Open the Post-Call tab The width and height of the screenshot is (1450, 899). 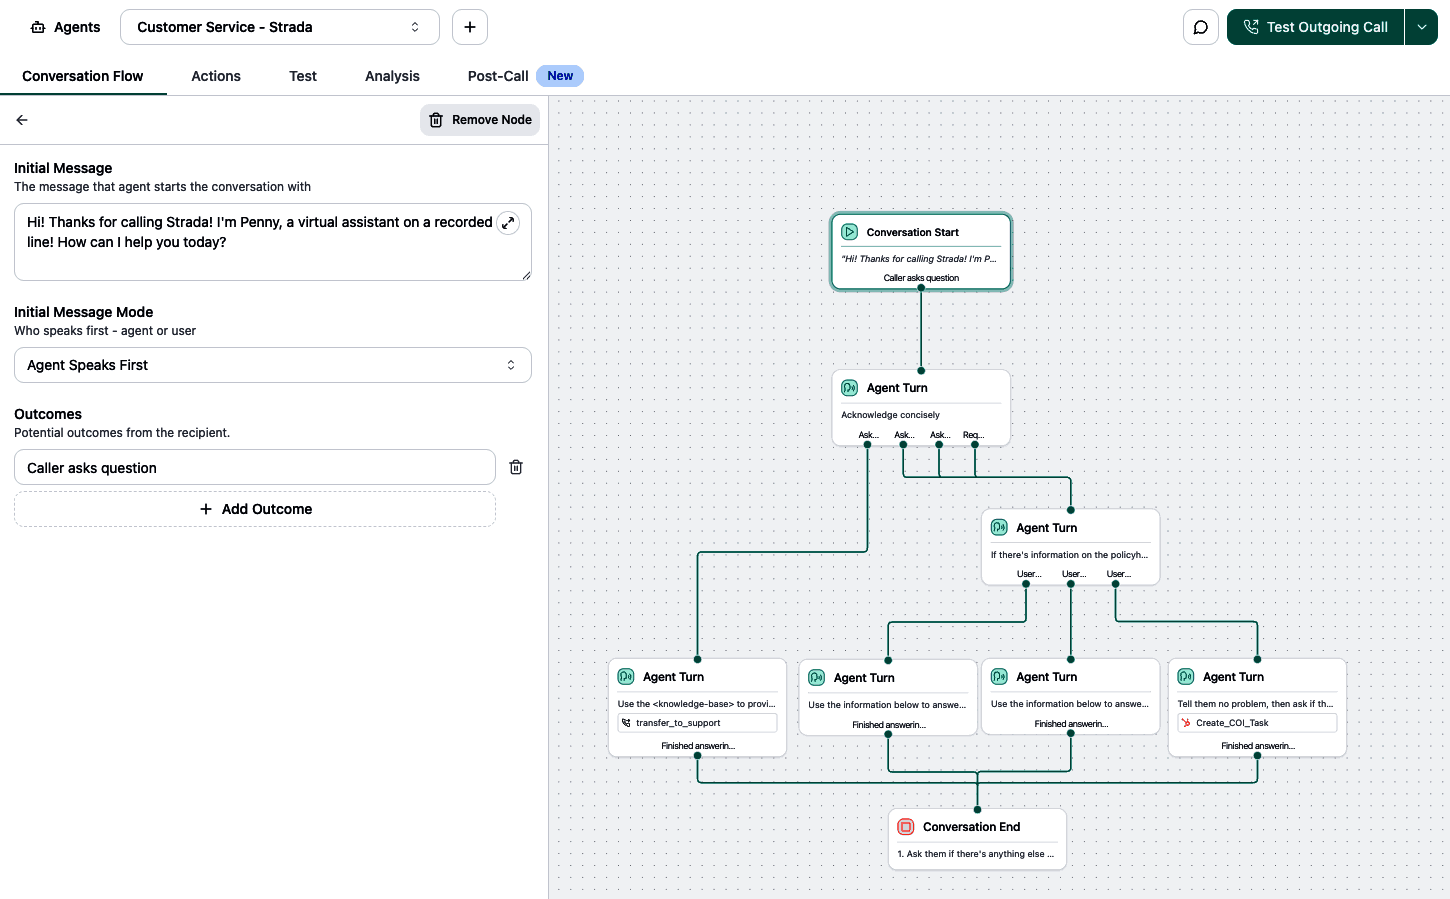(x=498, y=76)
